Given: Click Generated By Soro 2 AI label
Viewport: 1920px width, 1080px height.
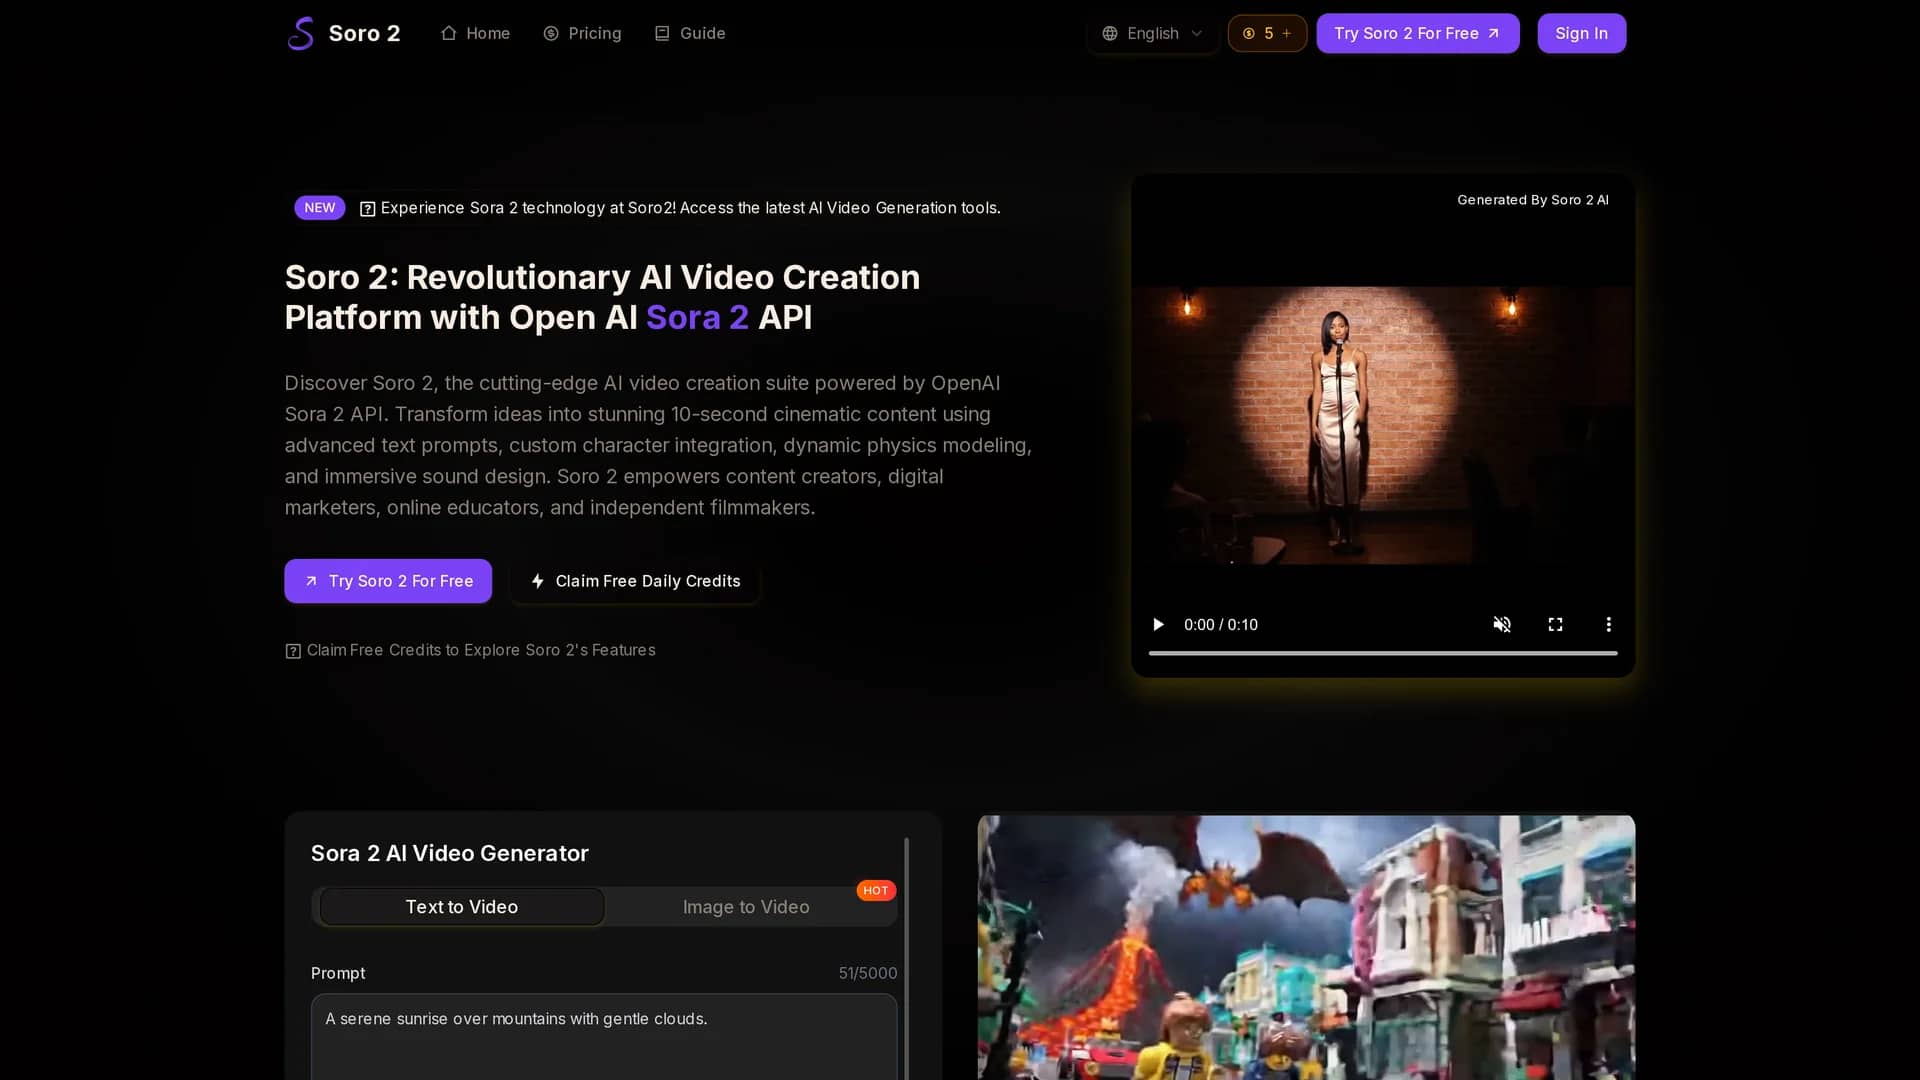Looking at the screenshot, I should (1533, 200).
